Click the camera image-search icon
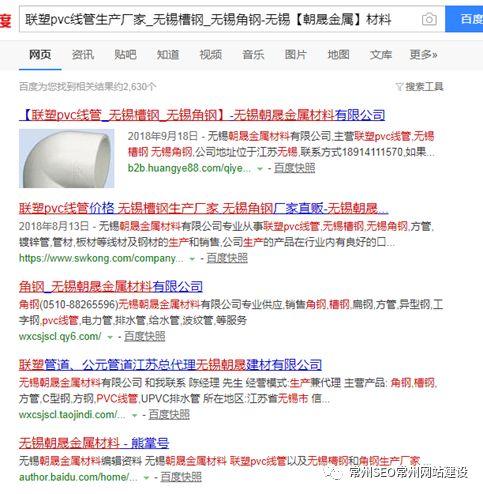This screenshot has height=494, width=483. (x=429, y=19)
